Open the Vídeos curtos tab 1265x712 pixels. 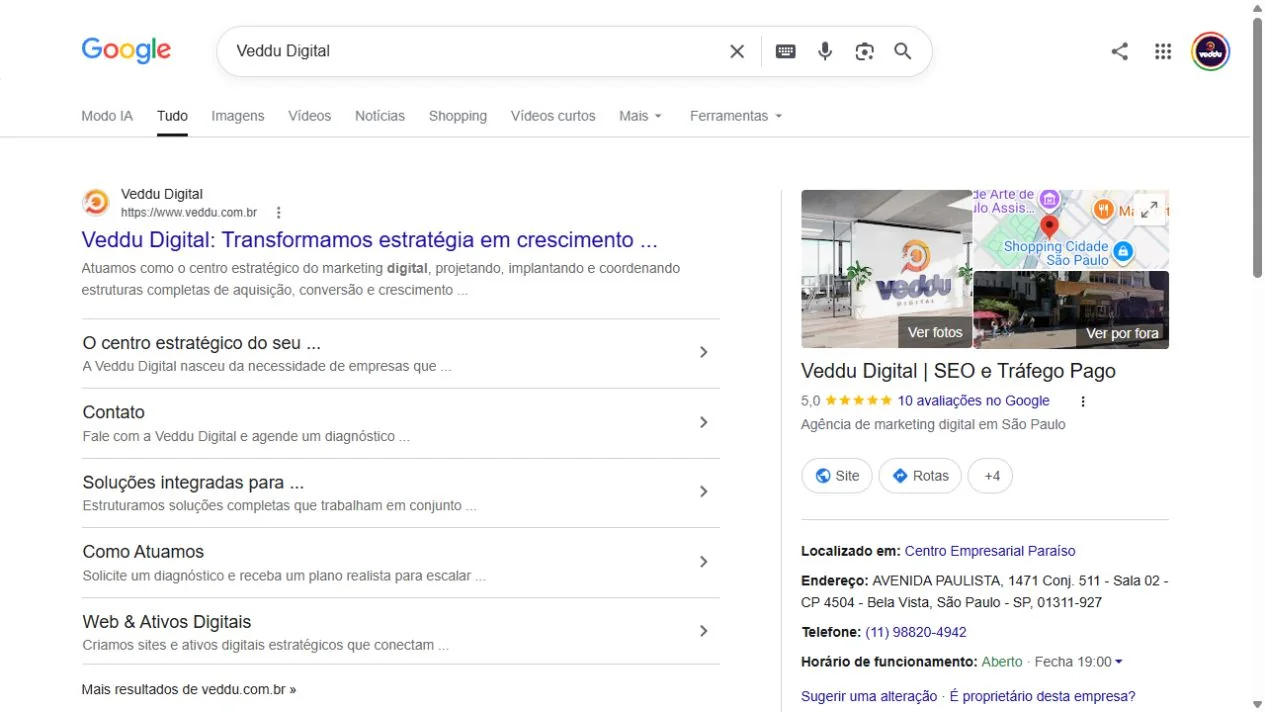click(553, 116)
